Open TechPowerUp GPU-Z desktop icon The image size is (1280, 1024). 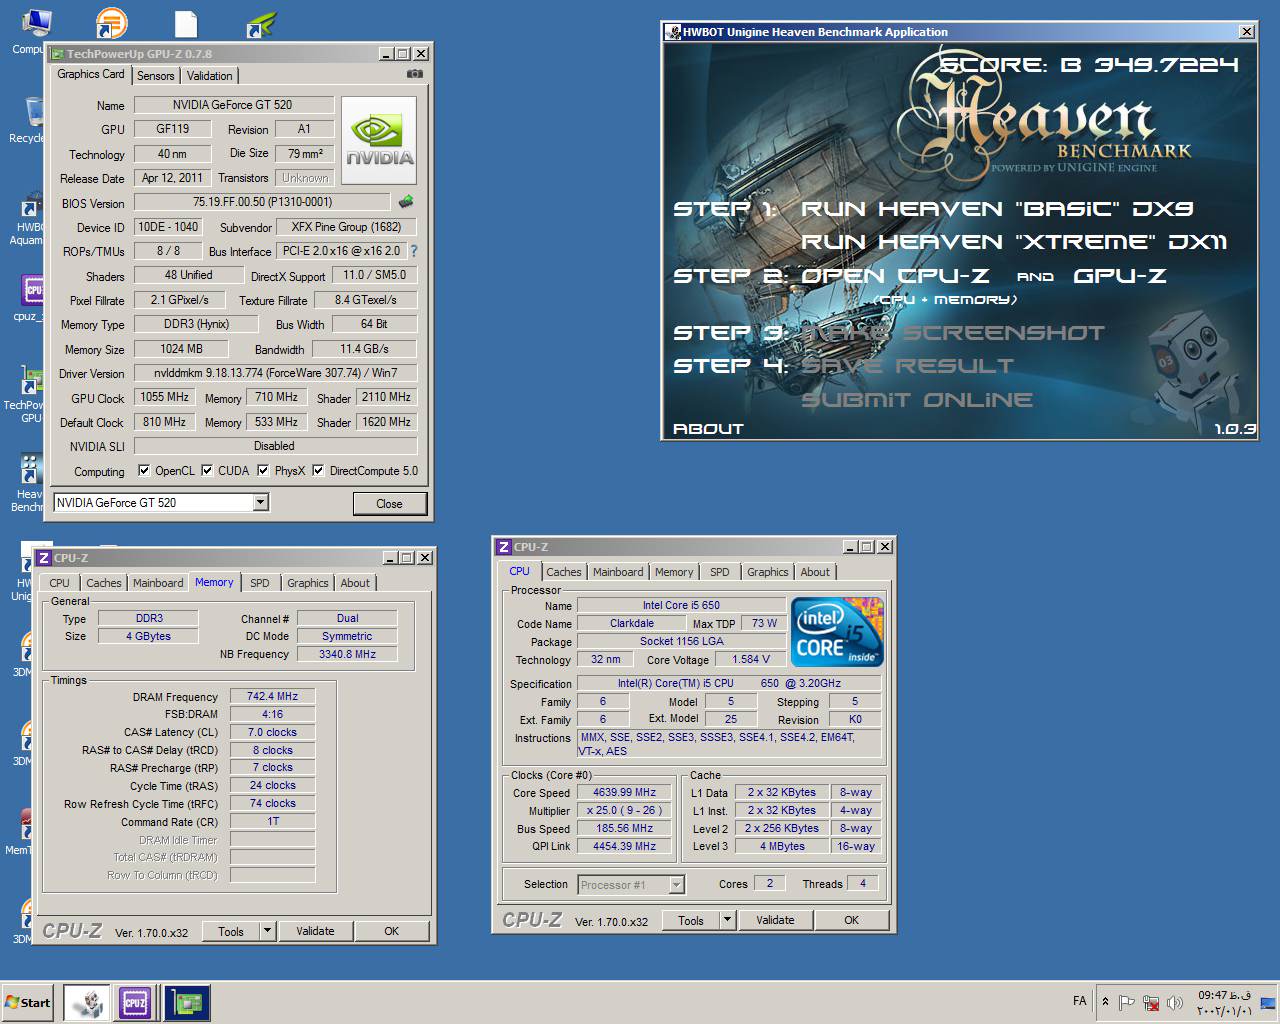tap(28, 393)
